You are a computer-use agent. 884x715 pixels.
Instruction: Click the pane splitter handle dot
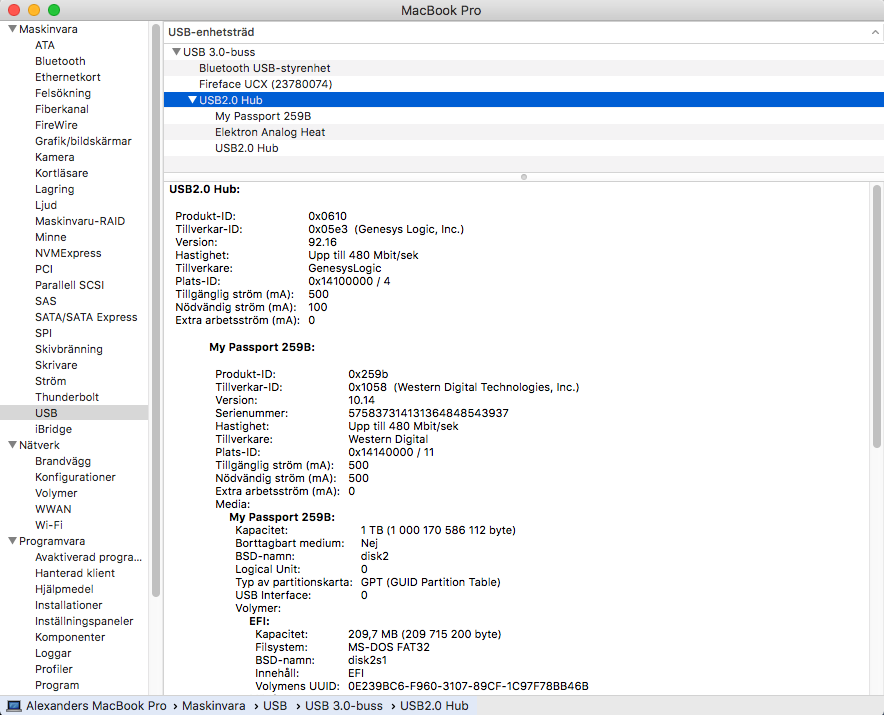[x=524, y=177]
